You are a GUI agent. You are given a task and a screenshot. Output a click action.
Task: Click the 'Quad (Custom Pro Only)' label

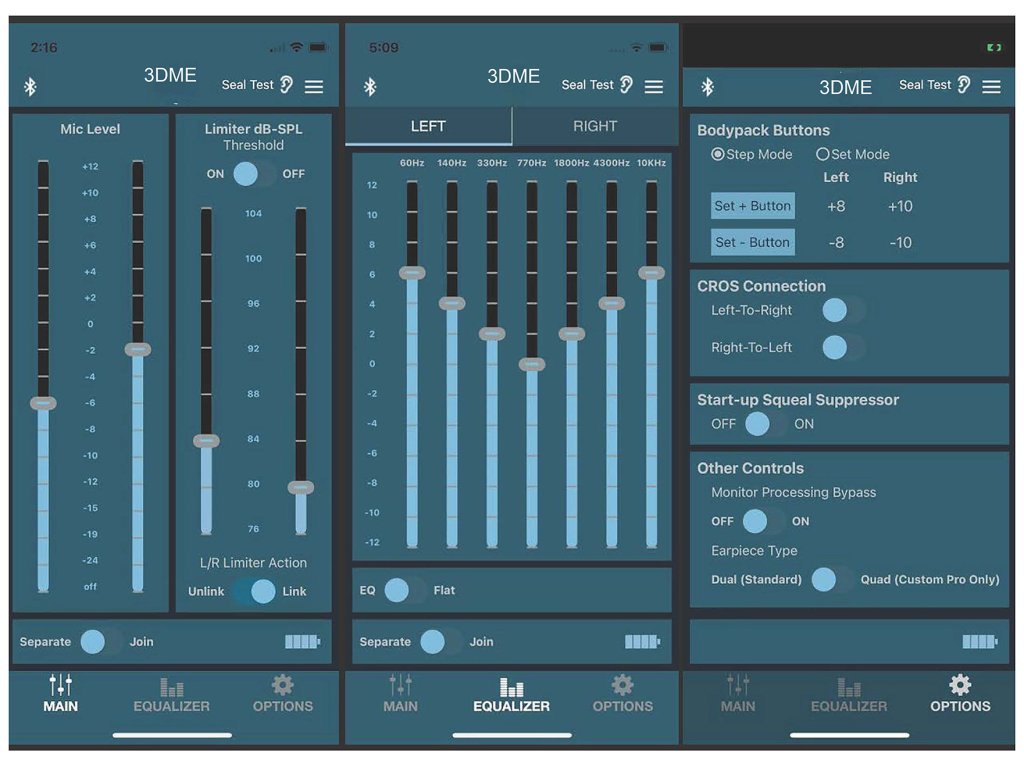tap(930, 579)
